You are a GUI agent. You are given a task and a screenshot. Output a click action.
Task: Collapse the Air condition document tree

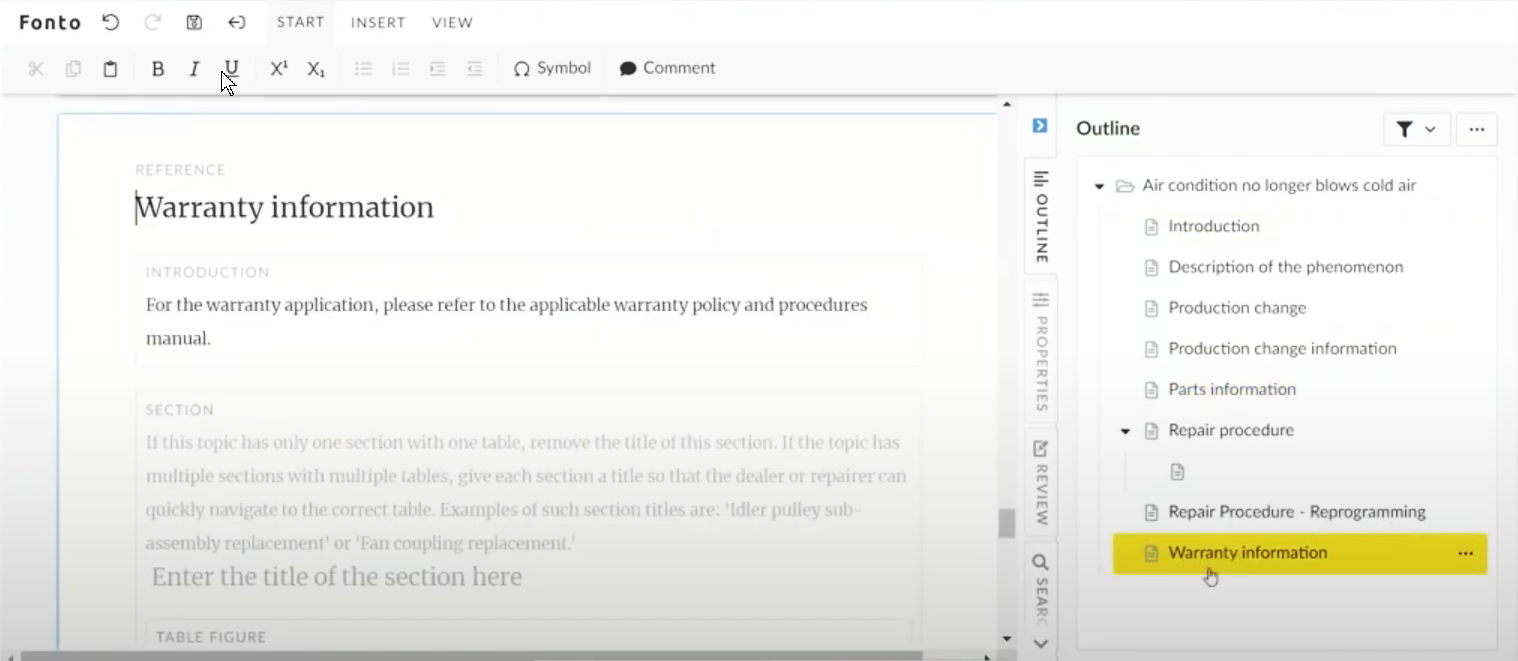[x=1098, y=186]
